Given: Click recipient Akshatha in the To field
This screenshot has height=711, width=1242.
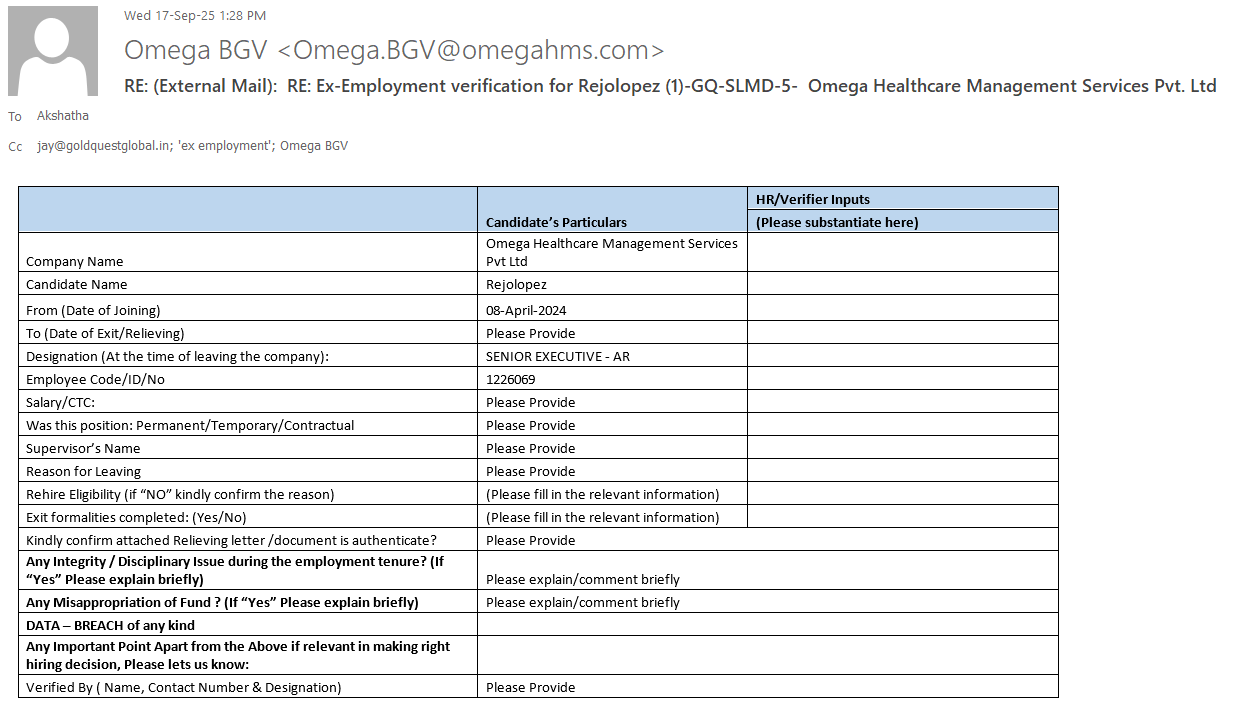Looking at the screenshot, I should pos(63,116).
